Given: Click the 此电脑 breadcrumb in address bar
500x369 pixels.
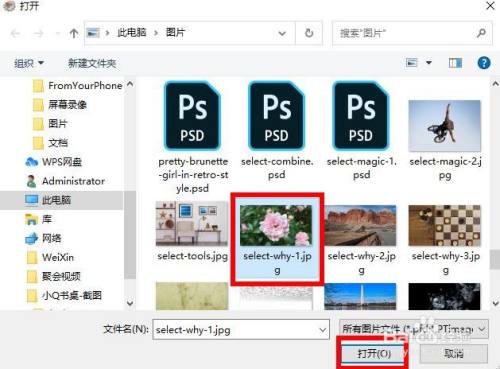Looking at the screenshot, I should point(132,33).
